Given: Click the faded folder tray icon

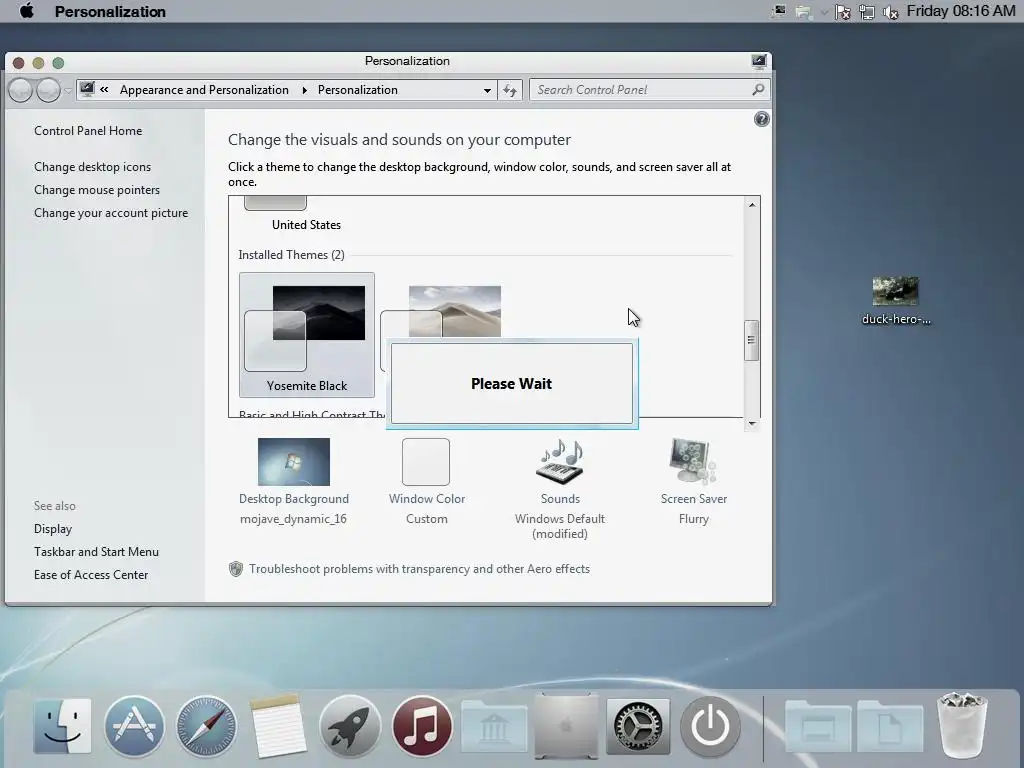Looking at the screenshot, I should (803, 12).
